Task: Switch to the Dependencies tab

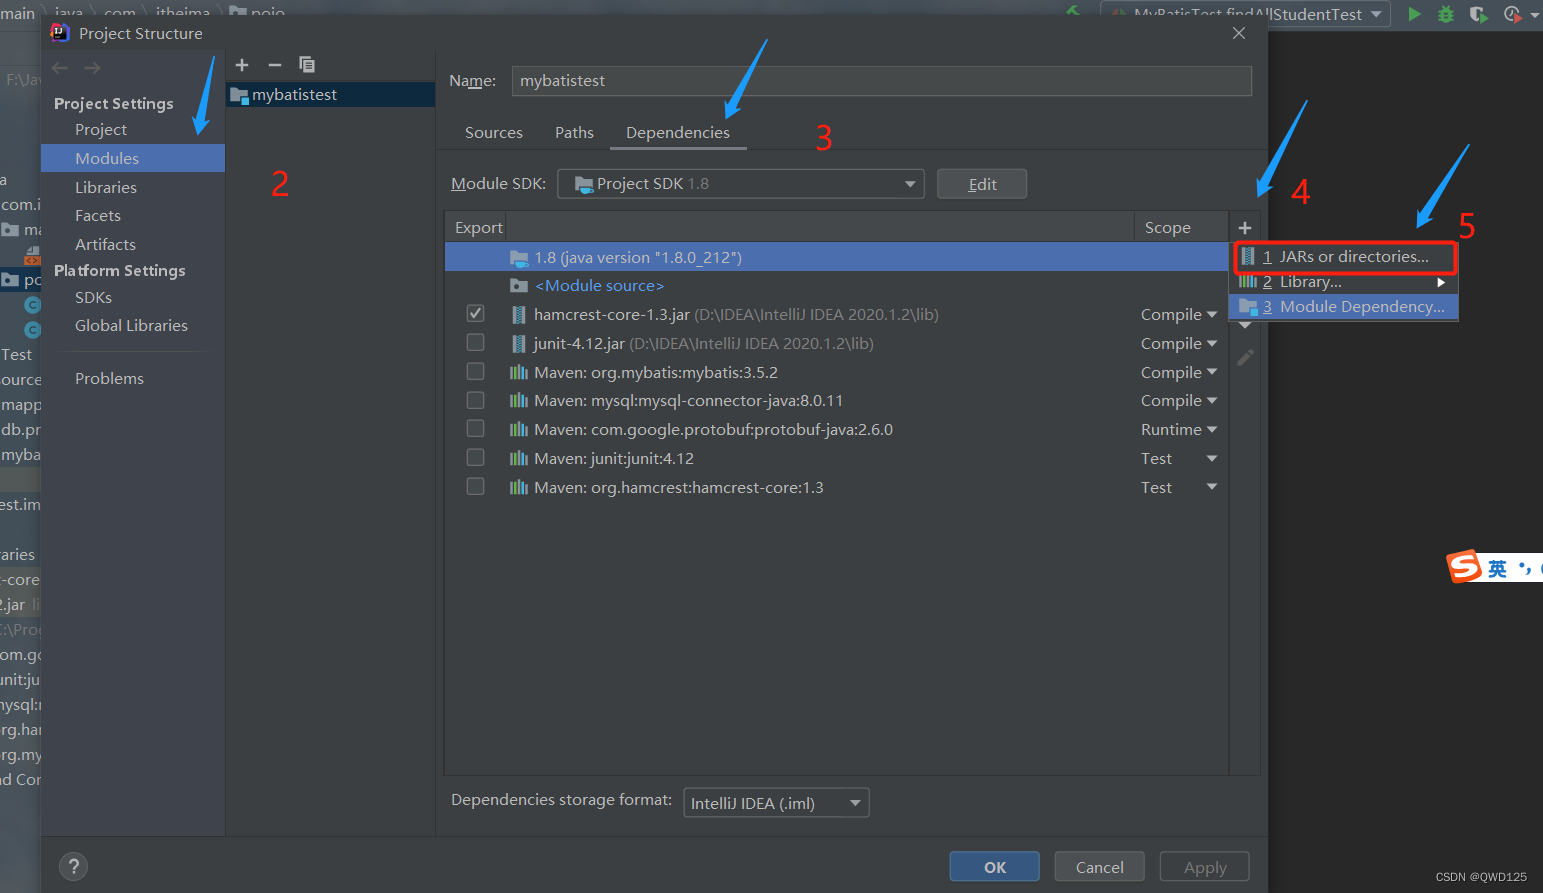Action: (678, 133)
